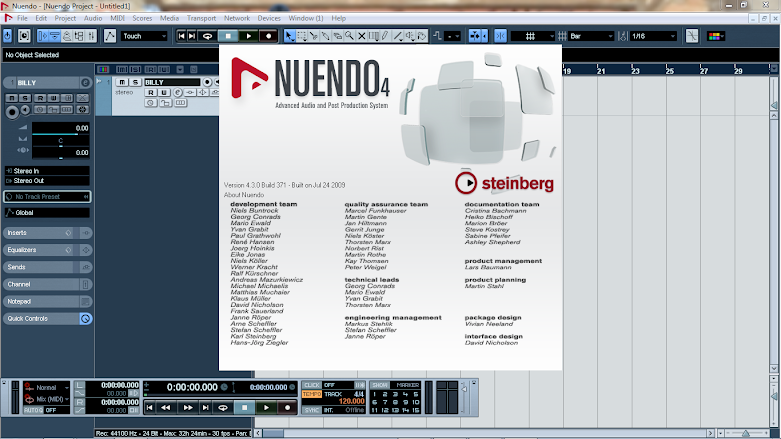
Task: Solo the BILLY track in track list
Action: point(135,82)
